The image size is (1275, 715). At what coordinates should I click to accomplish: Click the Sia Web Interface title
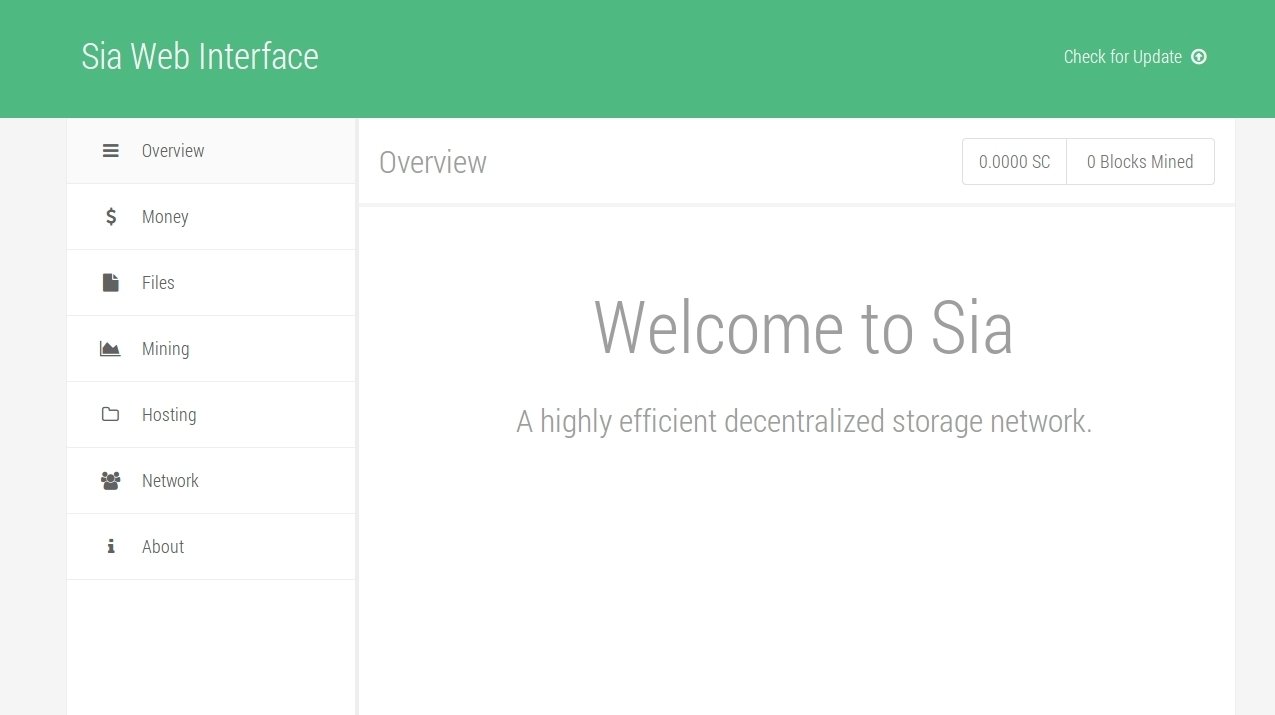[200, 56]
